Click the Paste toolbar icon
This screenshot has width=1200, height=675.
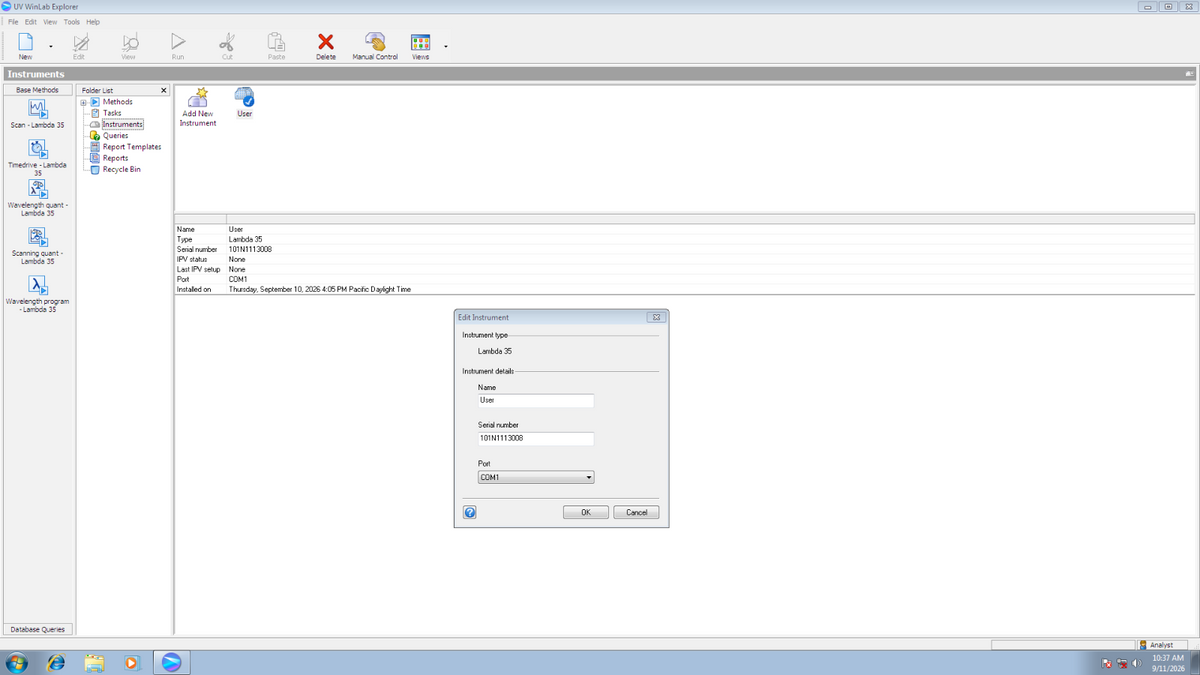(277, 42)
